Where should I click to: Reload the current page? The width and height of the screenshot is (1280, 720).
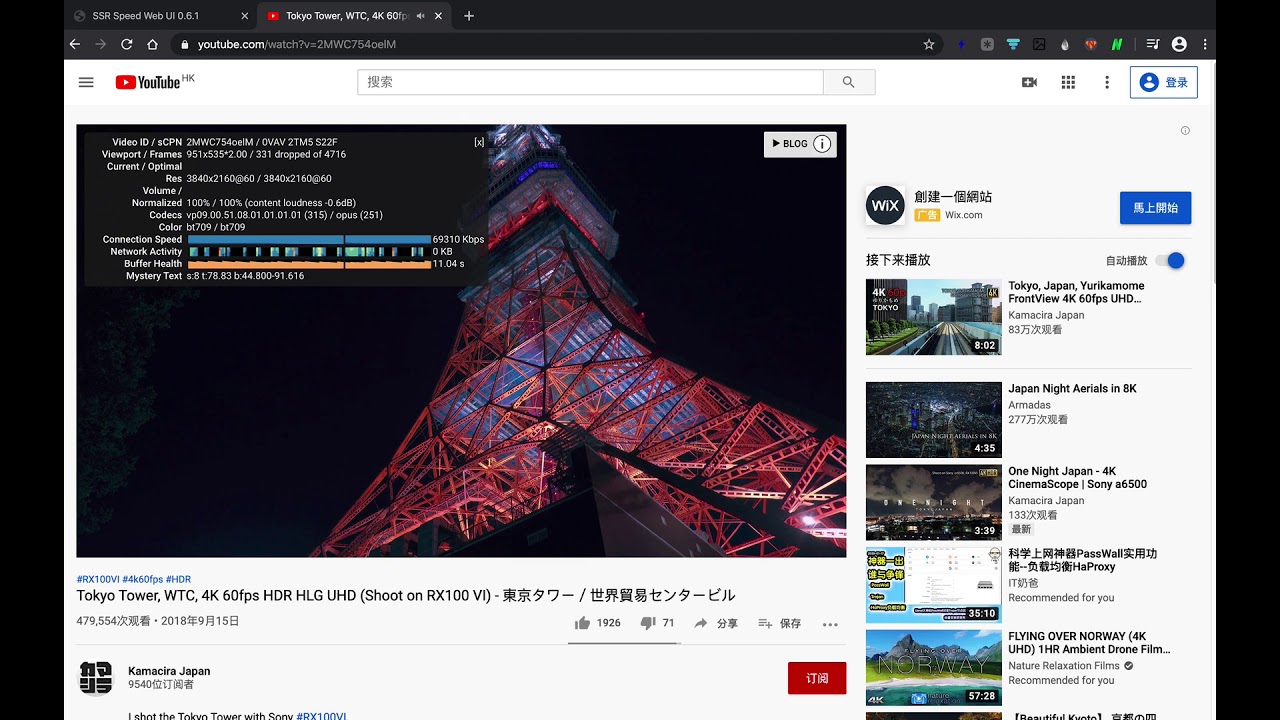coord(126,44)
